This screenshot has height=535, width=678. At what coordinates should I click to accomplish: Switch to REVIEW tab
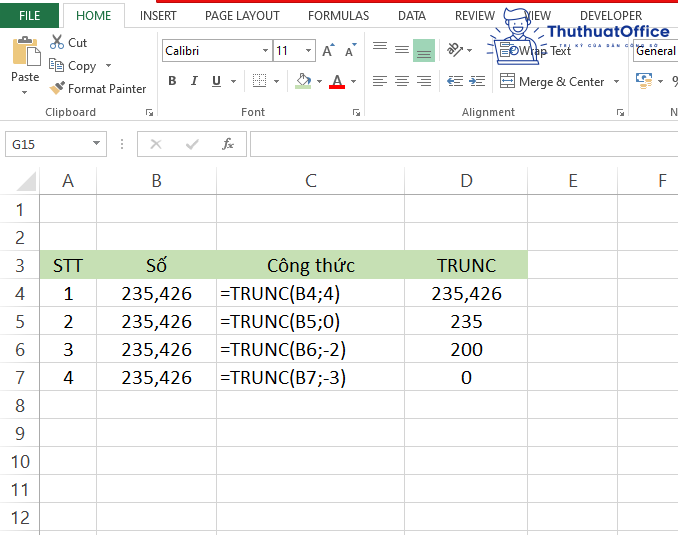point(475,16)
